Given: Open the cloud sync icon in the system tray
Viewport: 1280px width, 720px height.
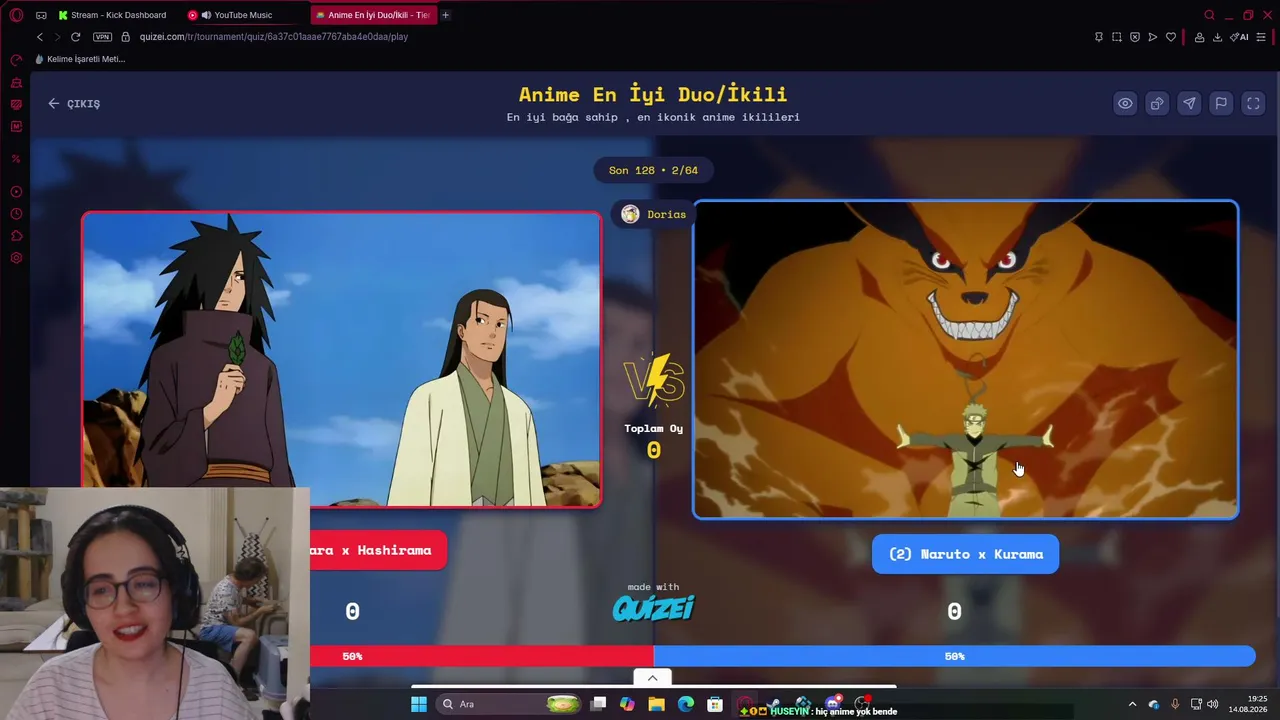Looking at the screenshot, I should pyautogui.click(x=1154, y=704).
